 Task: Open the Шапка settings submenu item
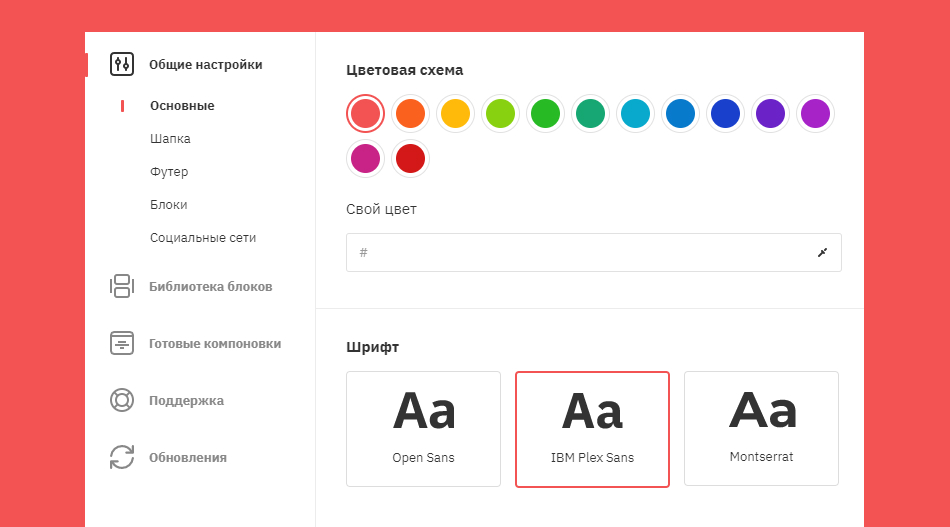[170, 139]
